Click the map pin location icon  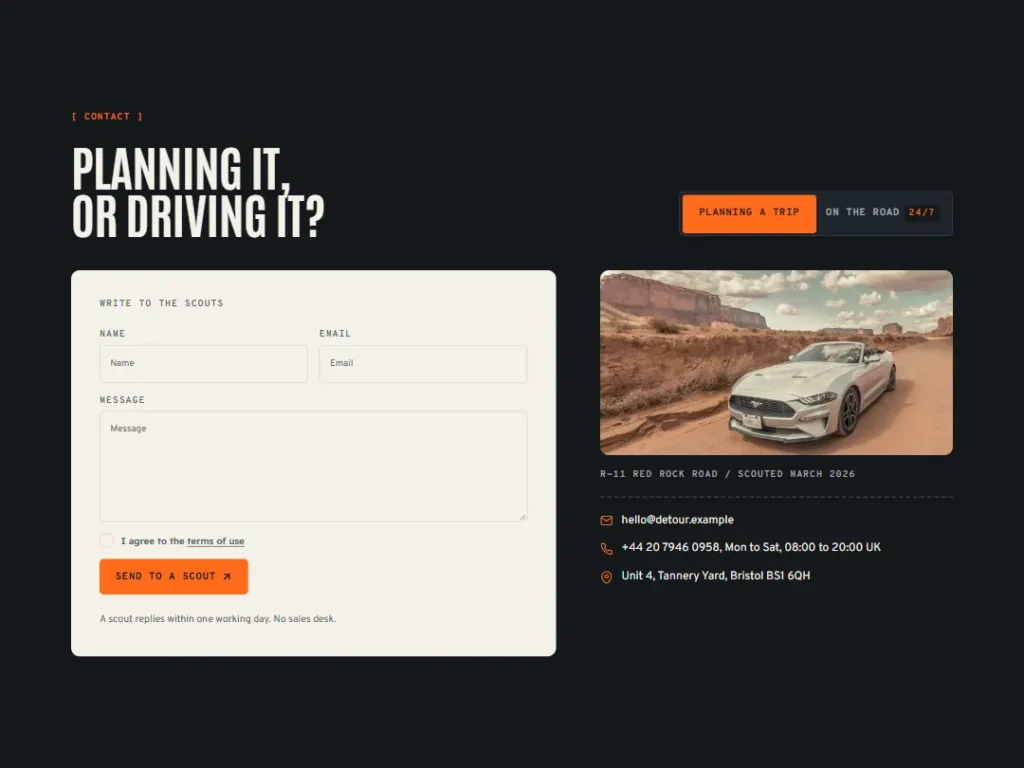(x=606, y=577)
